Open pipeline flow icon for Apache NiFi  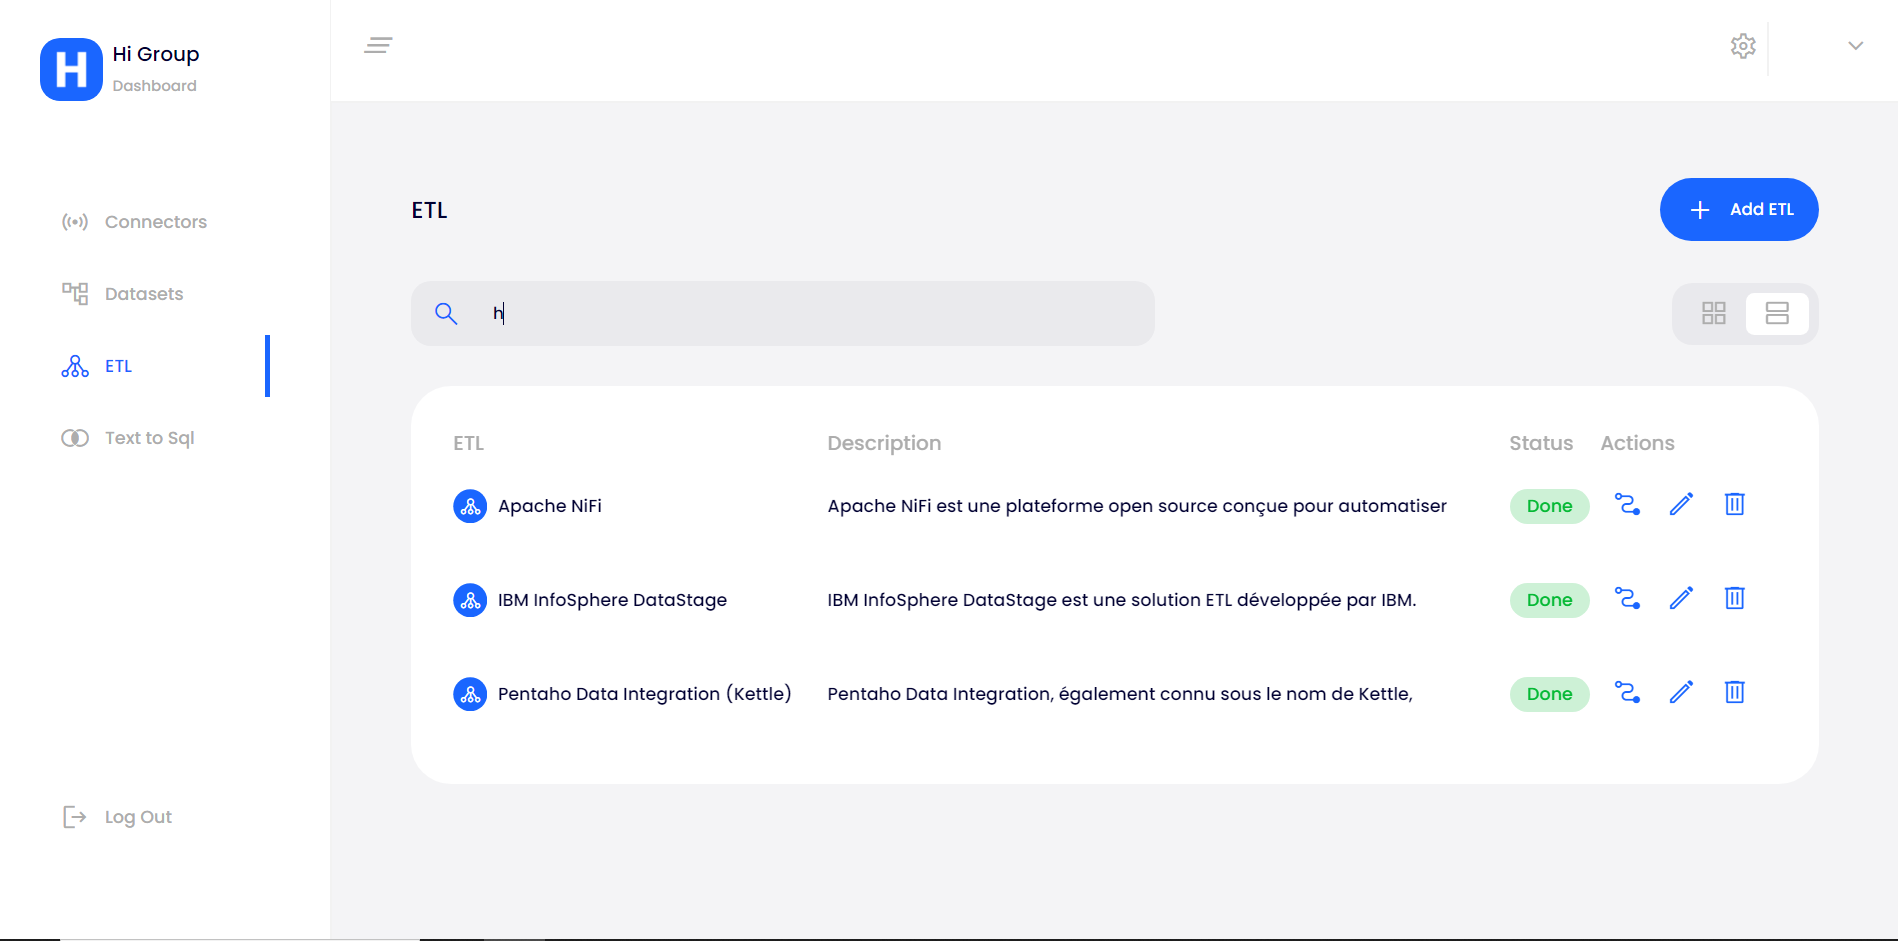coord(1627,504)
